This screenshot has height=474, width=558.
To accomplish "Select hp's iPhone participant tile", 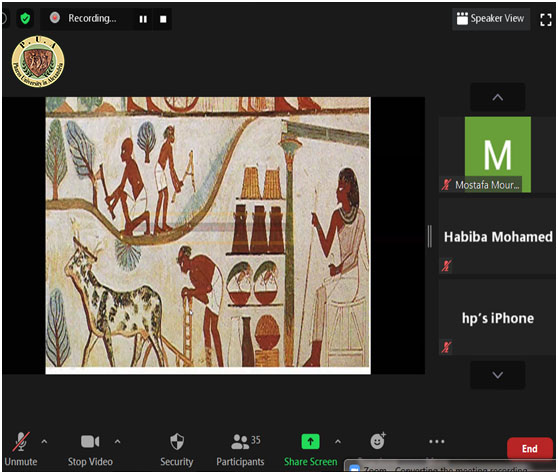I will 497,317.
